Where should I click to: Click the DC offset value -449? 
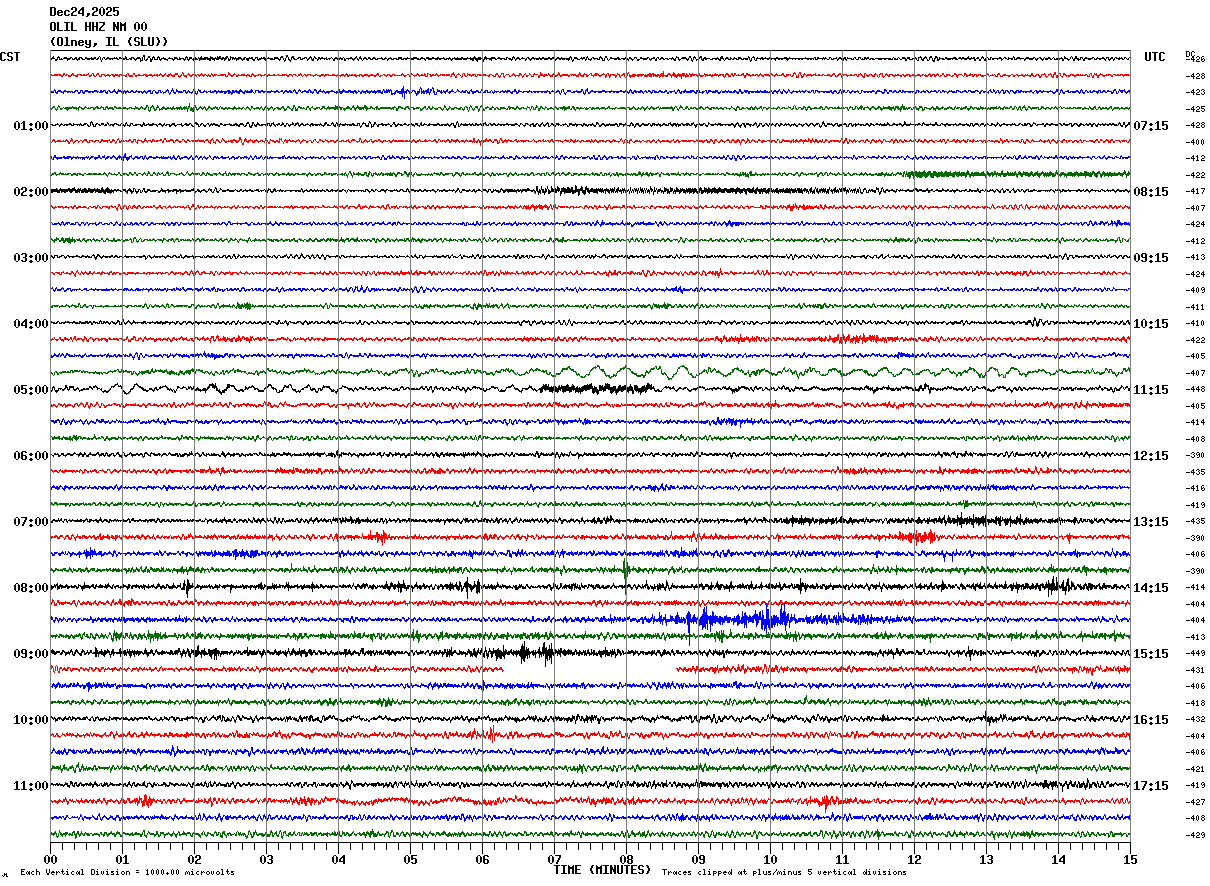[1195, 654]
